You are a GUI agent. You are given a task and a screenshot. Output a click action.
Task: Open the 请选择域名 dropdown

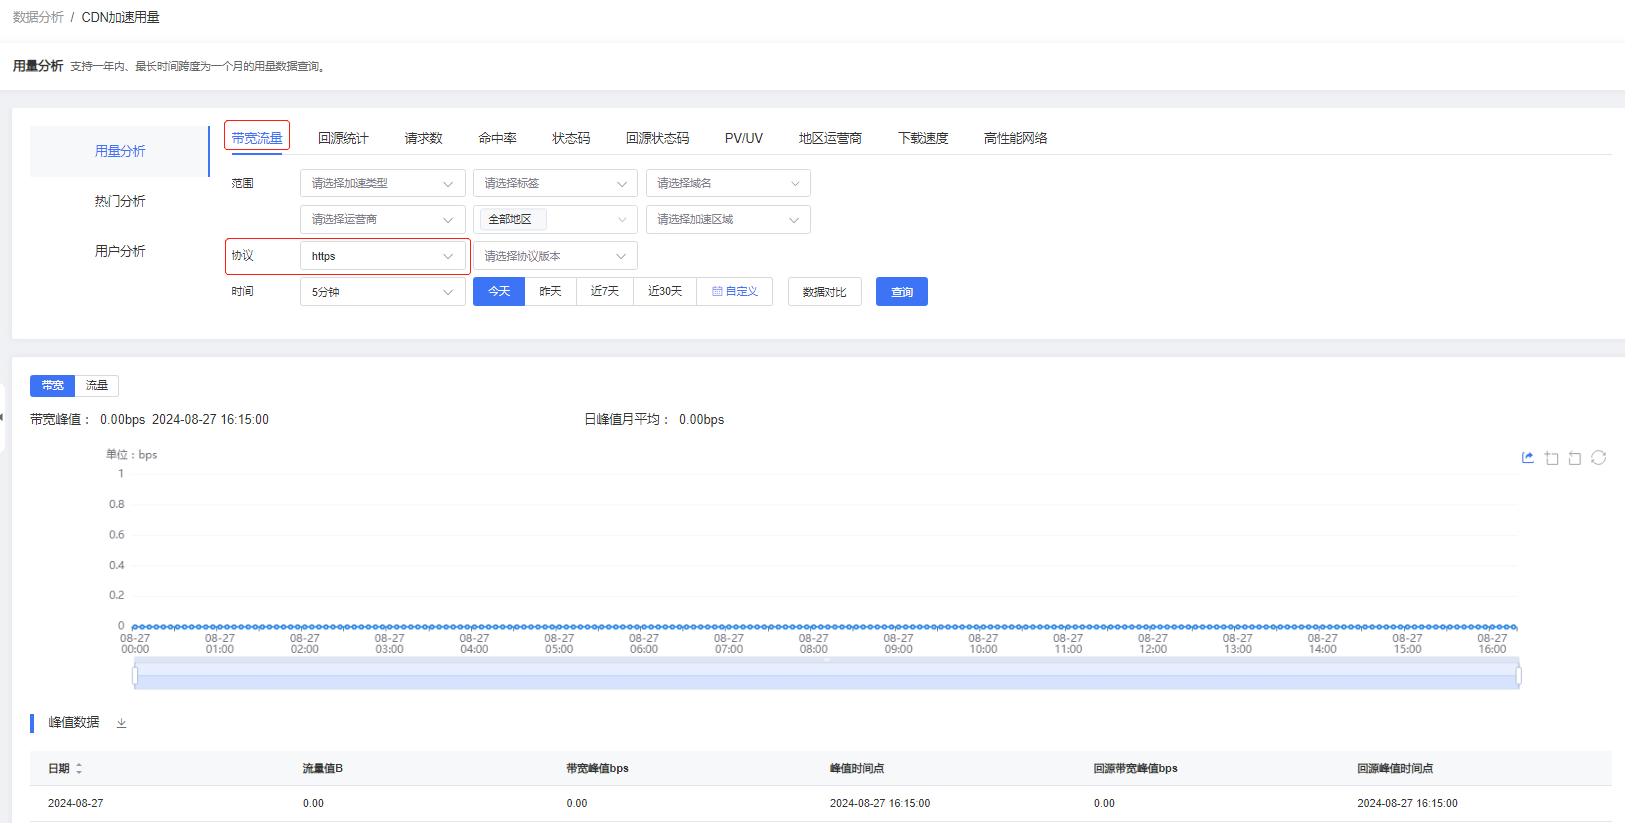(x=728, y=183)
